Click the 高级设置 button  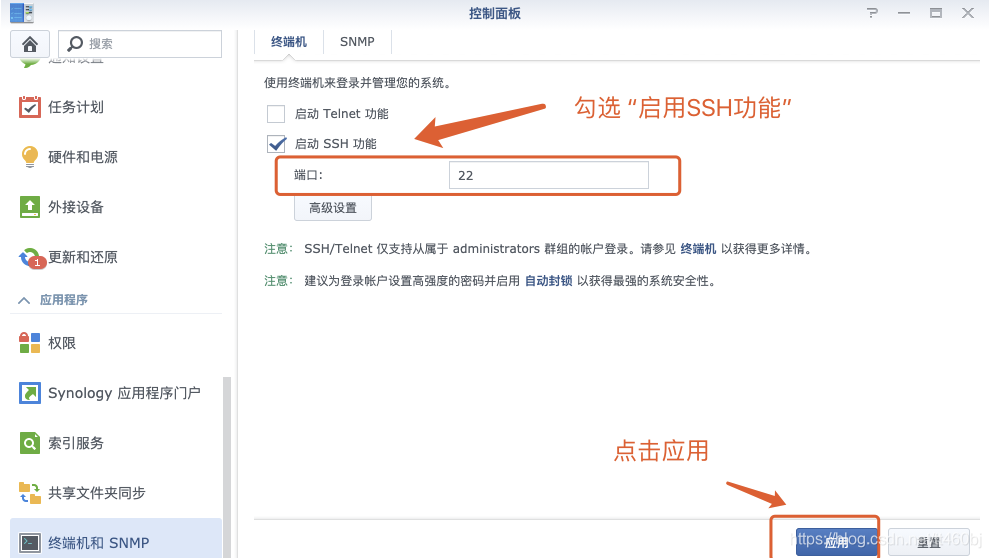point(333,208)
